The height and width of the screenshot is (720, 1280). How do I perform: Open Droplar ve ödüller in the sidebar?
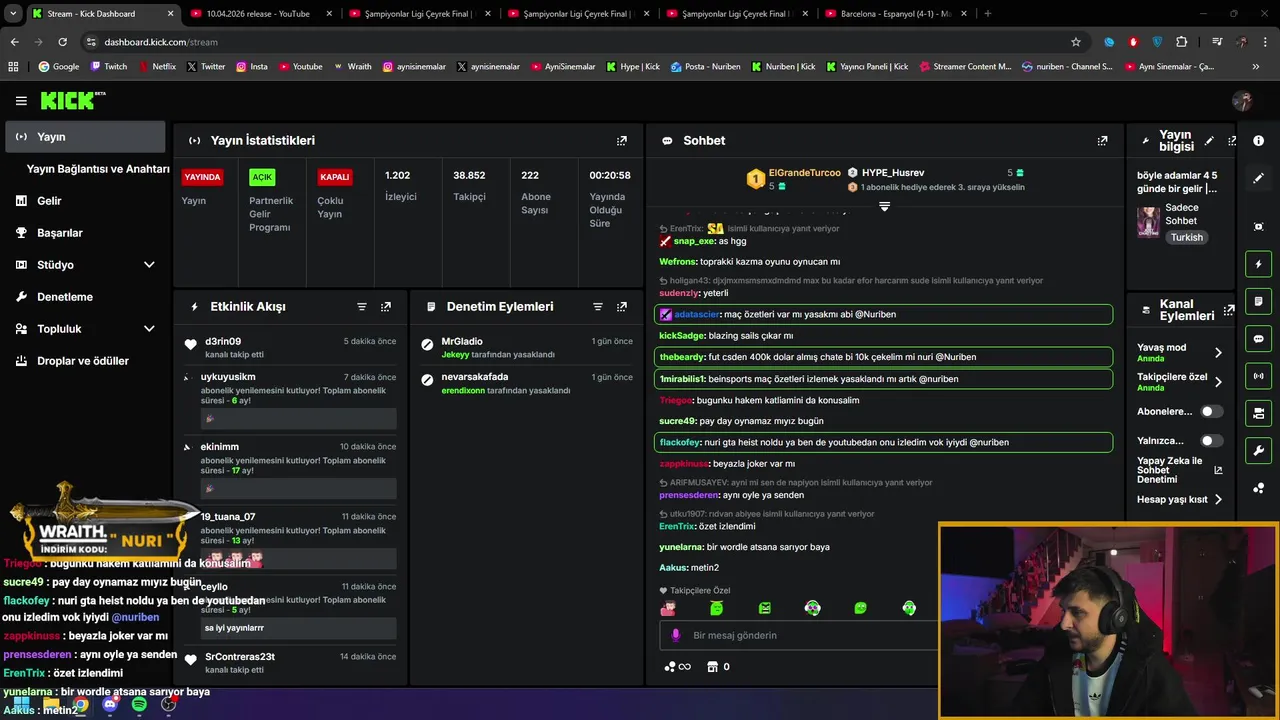[x=83, y=361]
